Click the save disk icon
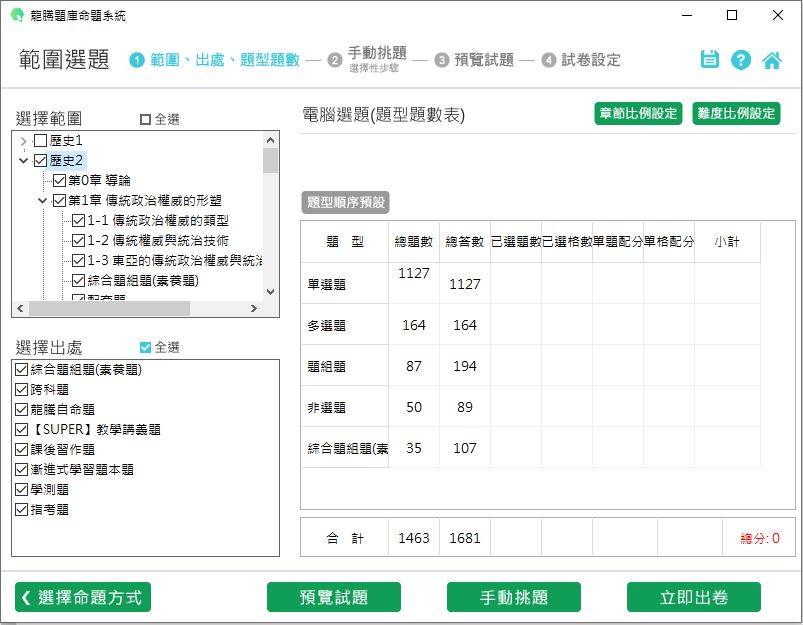The image size is (803, 625). coord(709,59)
